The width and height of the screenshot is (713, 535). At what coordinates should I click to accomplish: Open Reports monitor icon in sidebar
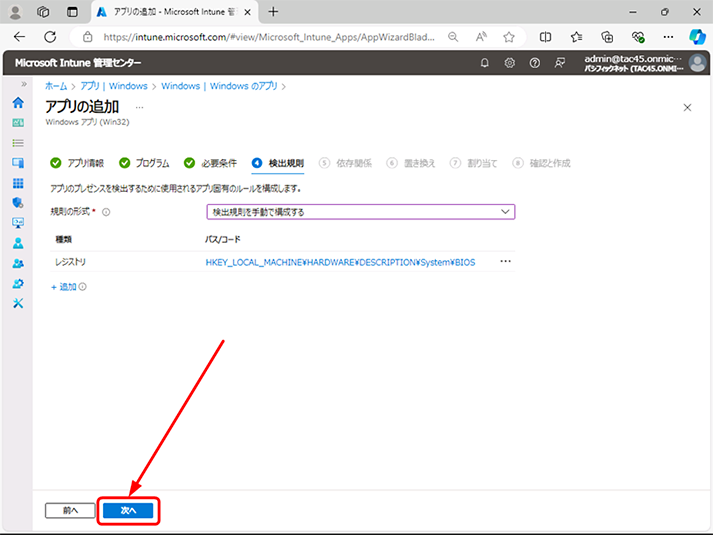pyautogui.click(x=18, y=223)
